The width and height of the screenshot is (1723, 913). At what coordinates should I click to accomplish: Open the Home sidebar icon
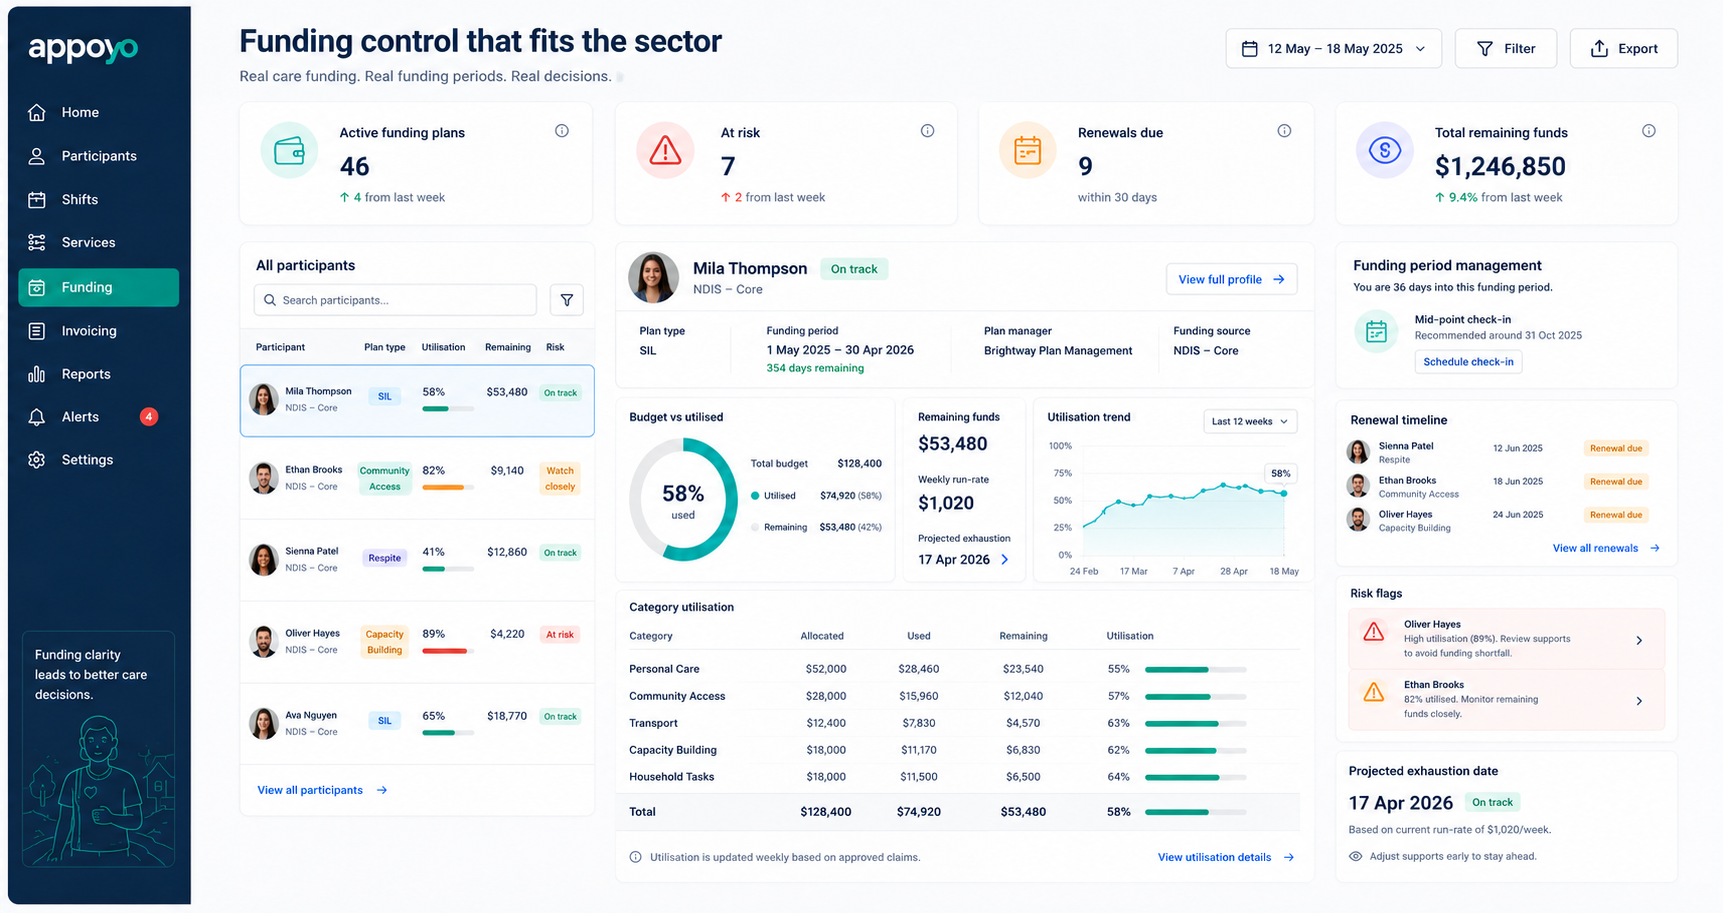click(x=37, y=112)
